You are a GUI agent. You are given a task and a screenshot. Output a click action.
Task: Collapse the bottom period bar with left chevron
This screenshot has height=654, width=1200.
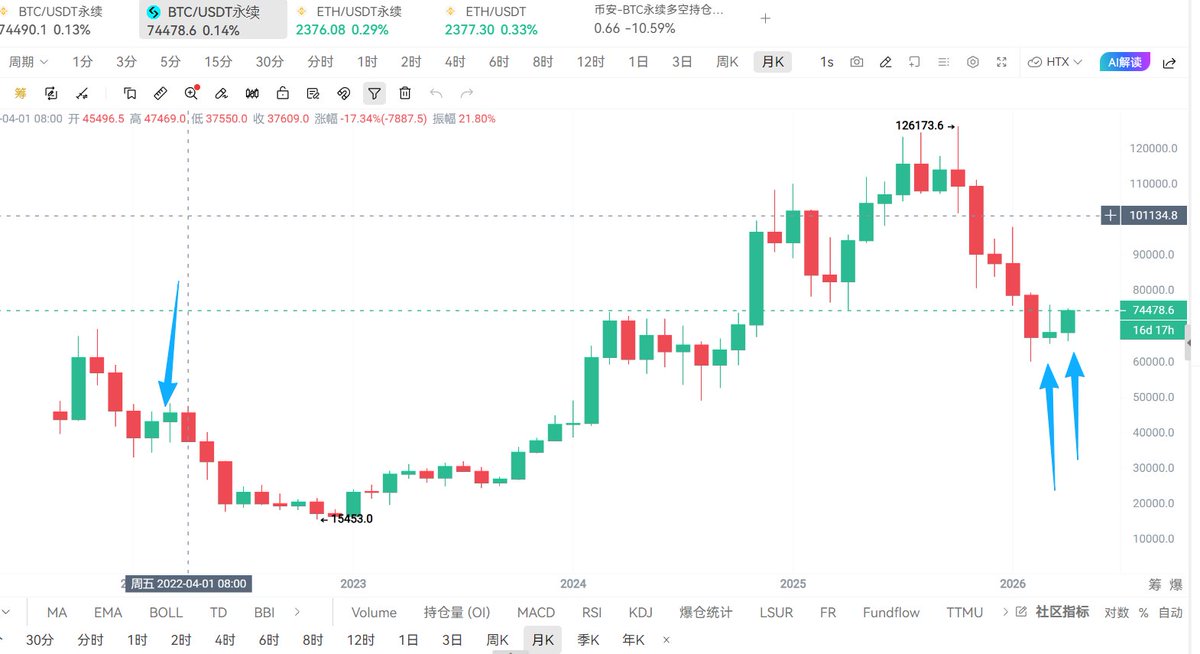(4, 640)
